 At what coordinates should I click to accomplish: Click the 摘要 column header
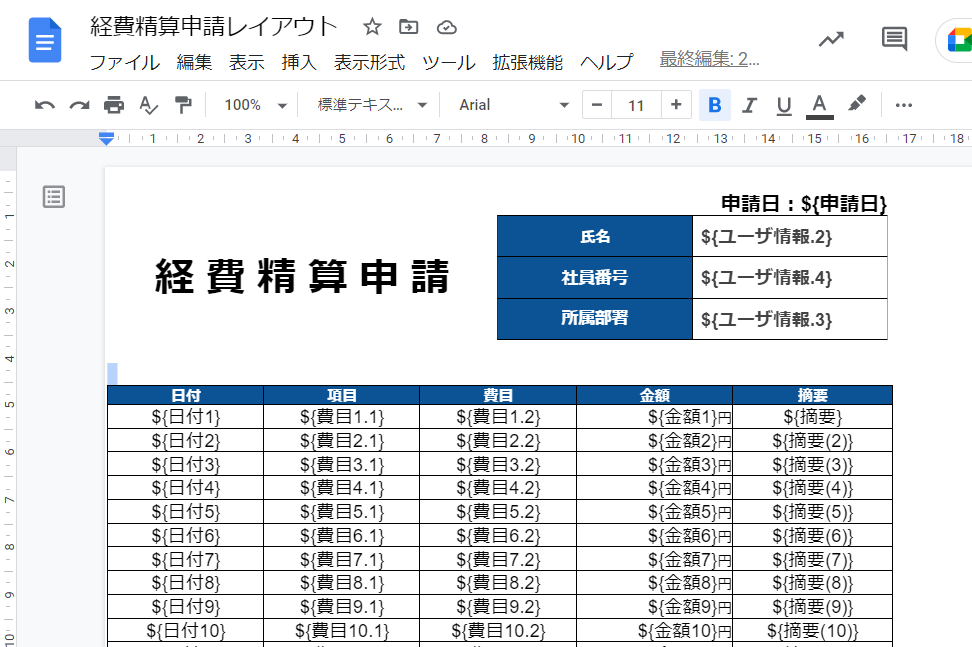point(813,395)
